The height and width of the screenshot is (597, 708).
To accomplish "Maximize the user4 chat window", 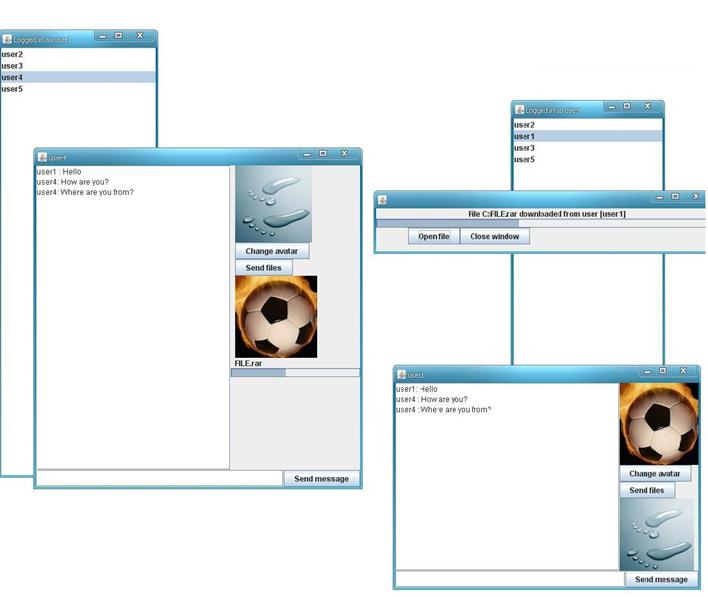I will (x=323, y=154).
